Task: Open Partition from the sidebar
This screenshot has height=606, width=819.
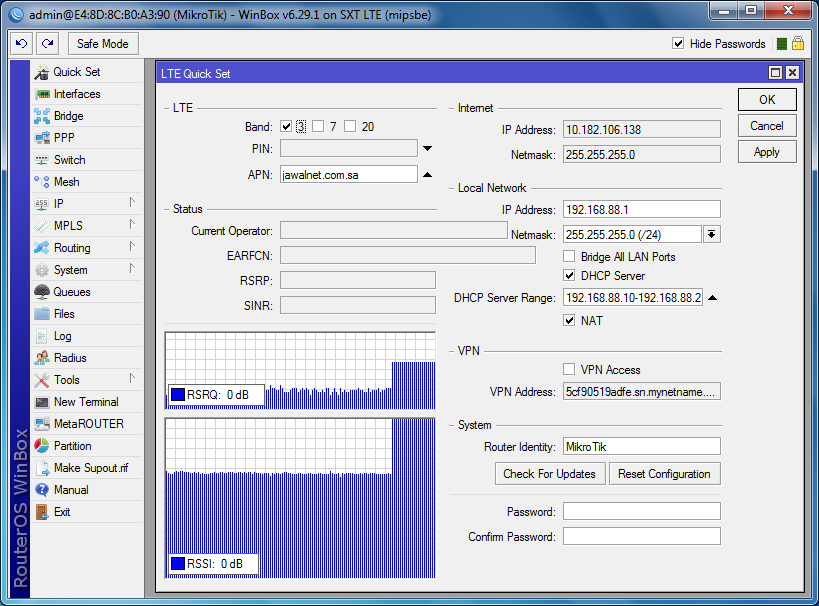Action: [72, 446]
